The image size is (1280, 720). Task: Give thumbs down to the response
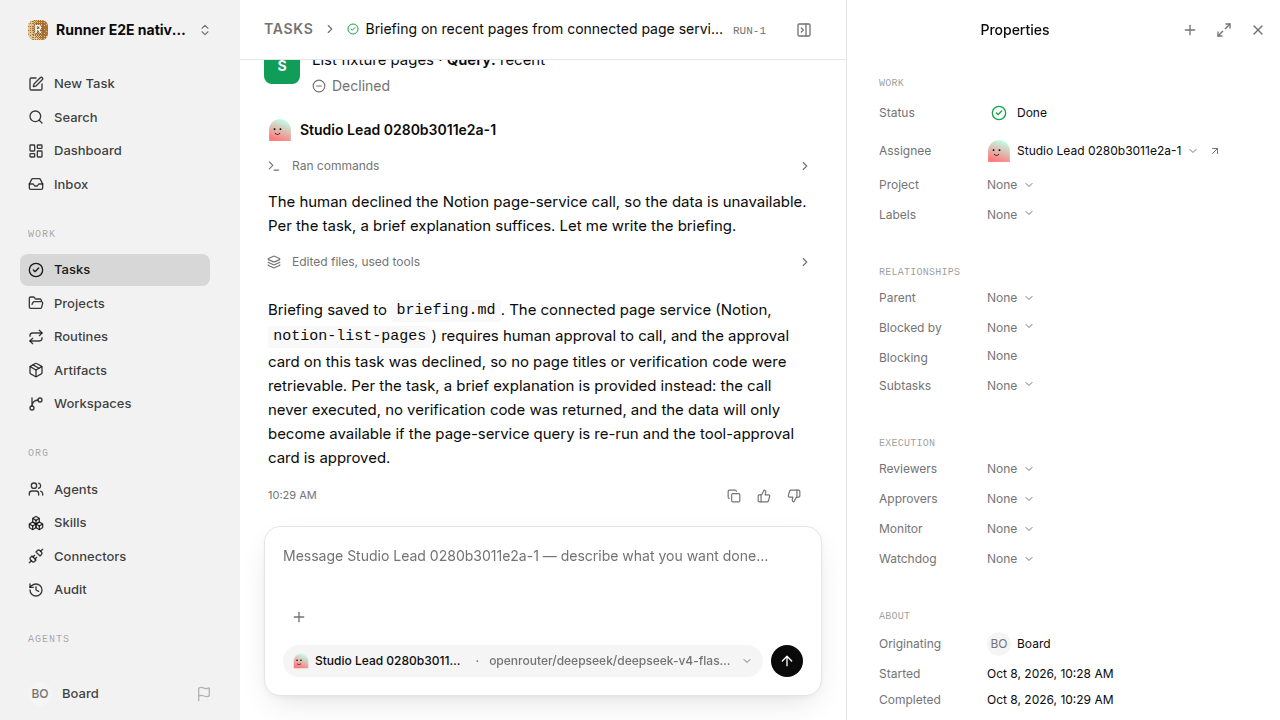[x=794, y=496]
